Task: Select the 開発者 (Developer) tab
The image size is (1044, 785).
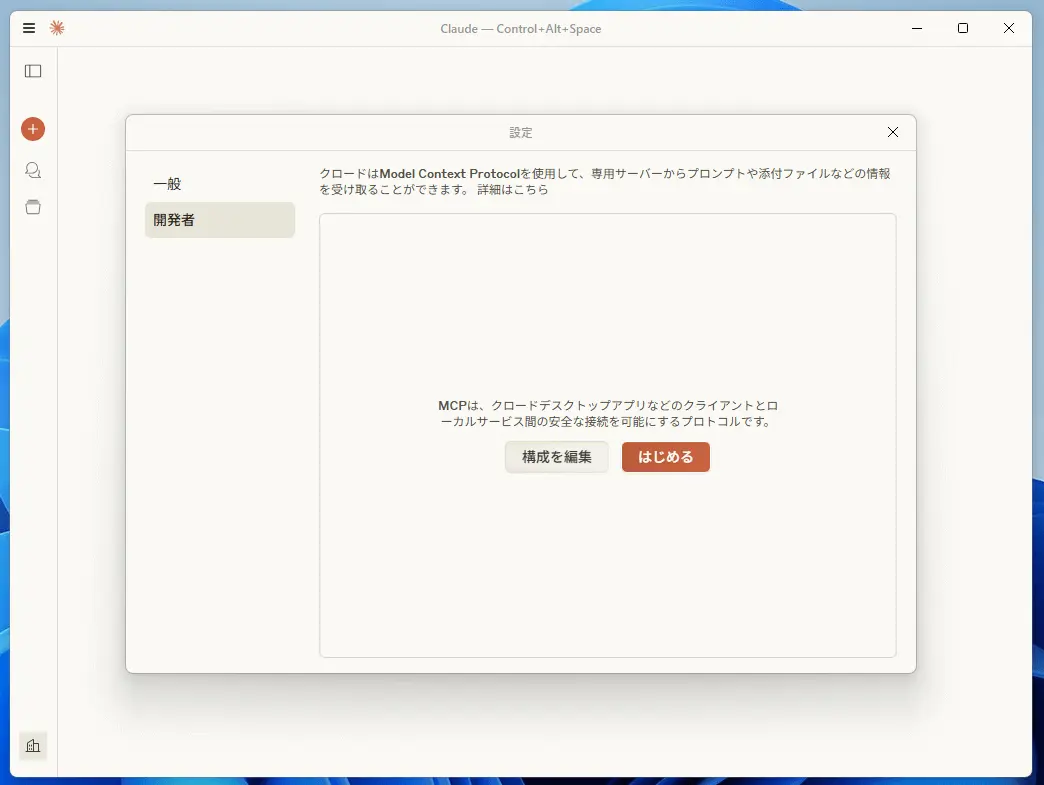Action: (219, 219)
